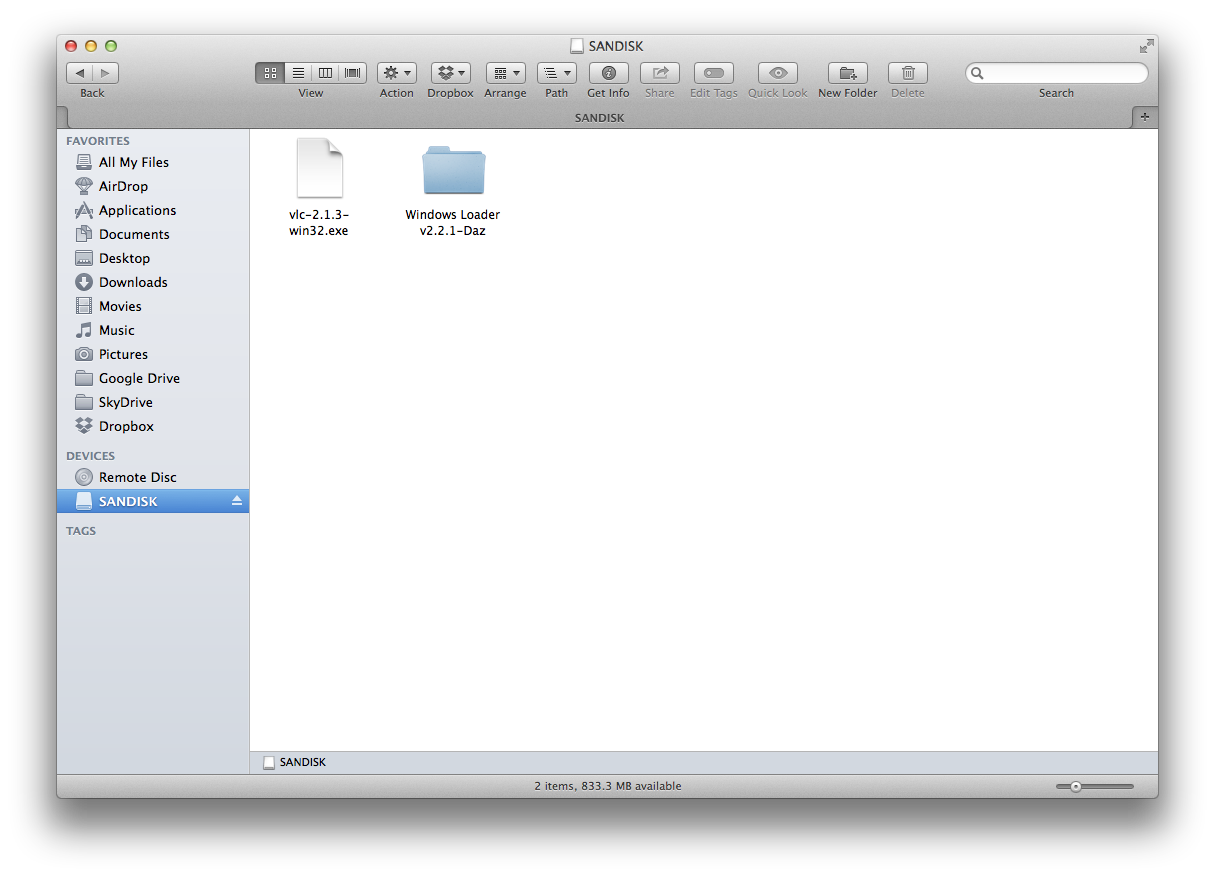Viewport: 1215px width, 877px height.
Task: Open the Path dropdown
Action: tap(557, 73)
